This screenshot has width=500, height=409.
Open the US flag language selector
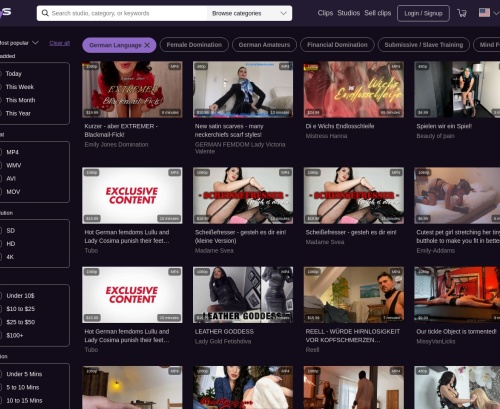pyautogui.click(x=484, y=13)
